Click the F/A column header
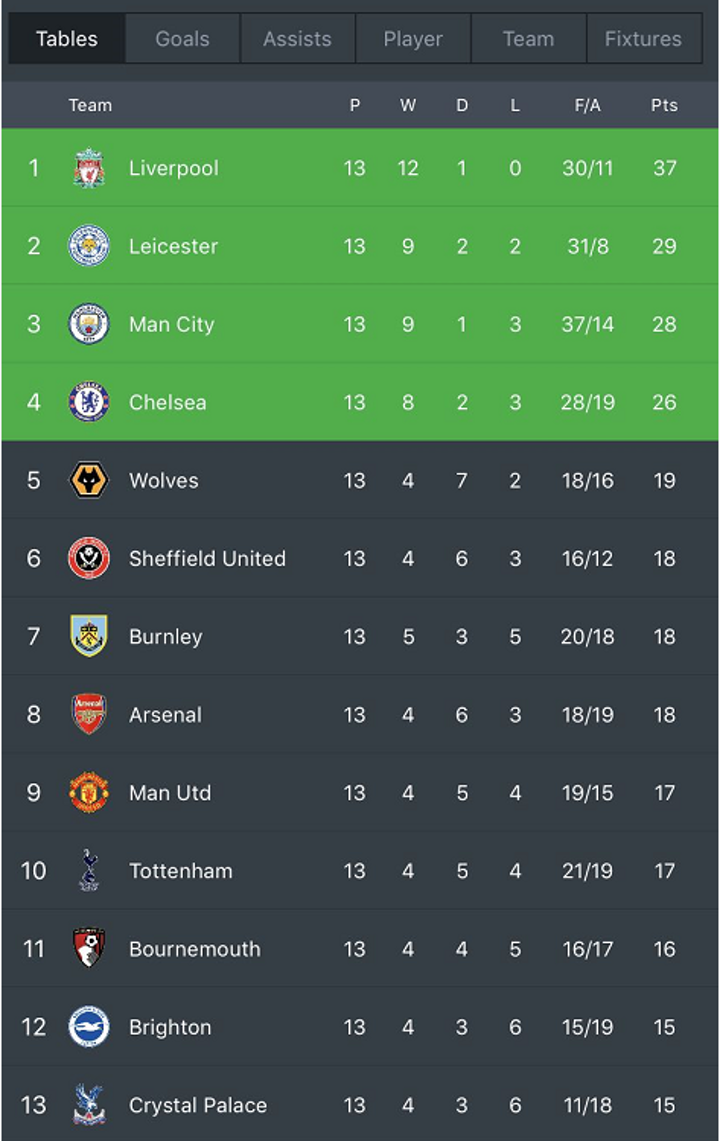The height and width of the screenshot is (1141, 720). coord(588,106)
